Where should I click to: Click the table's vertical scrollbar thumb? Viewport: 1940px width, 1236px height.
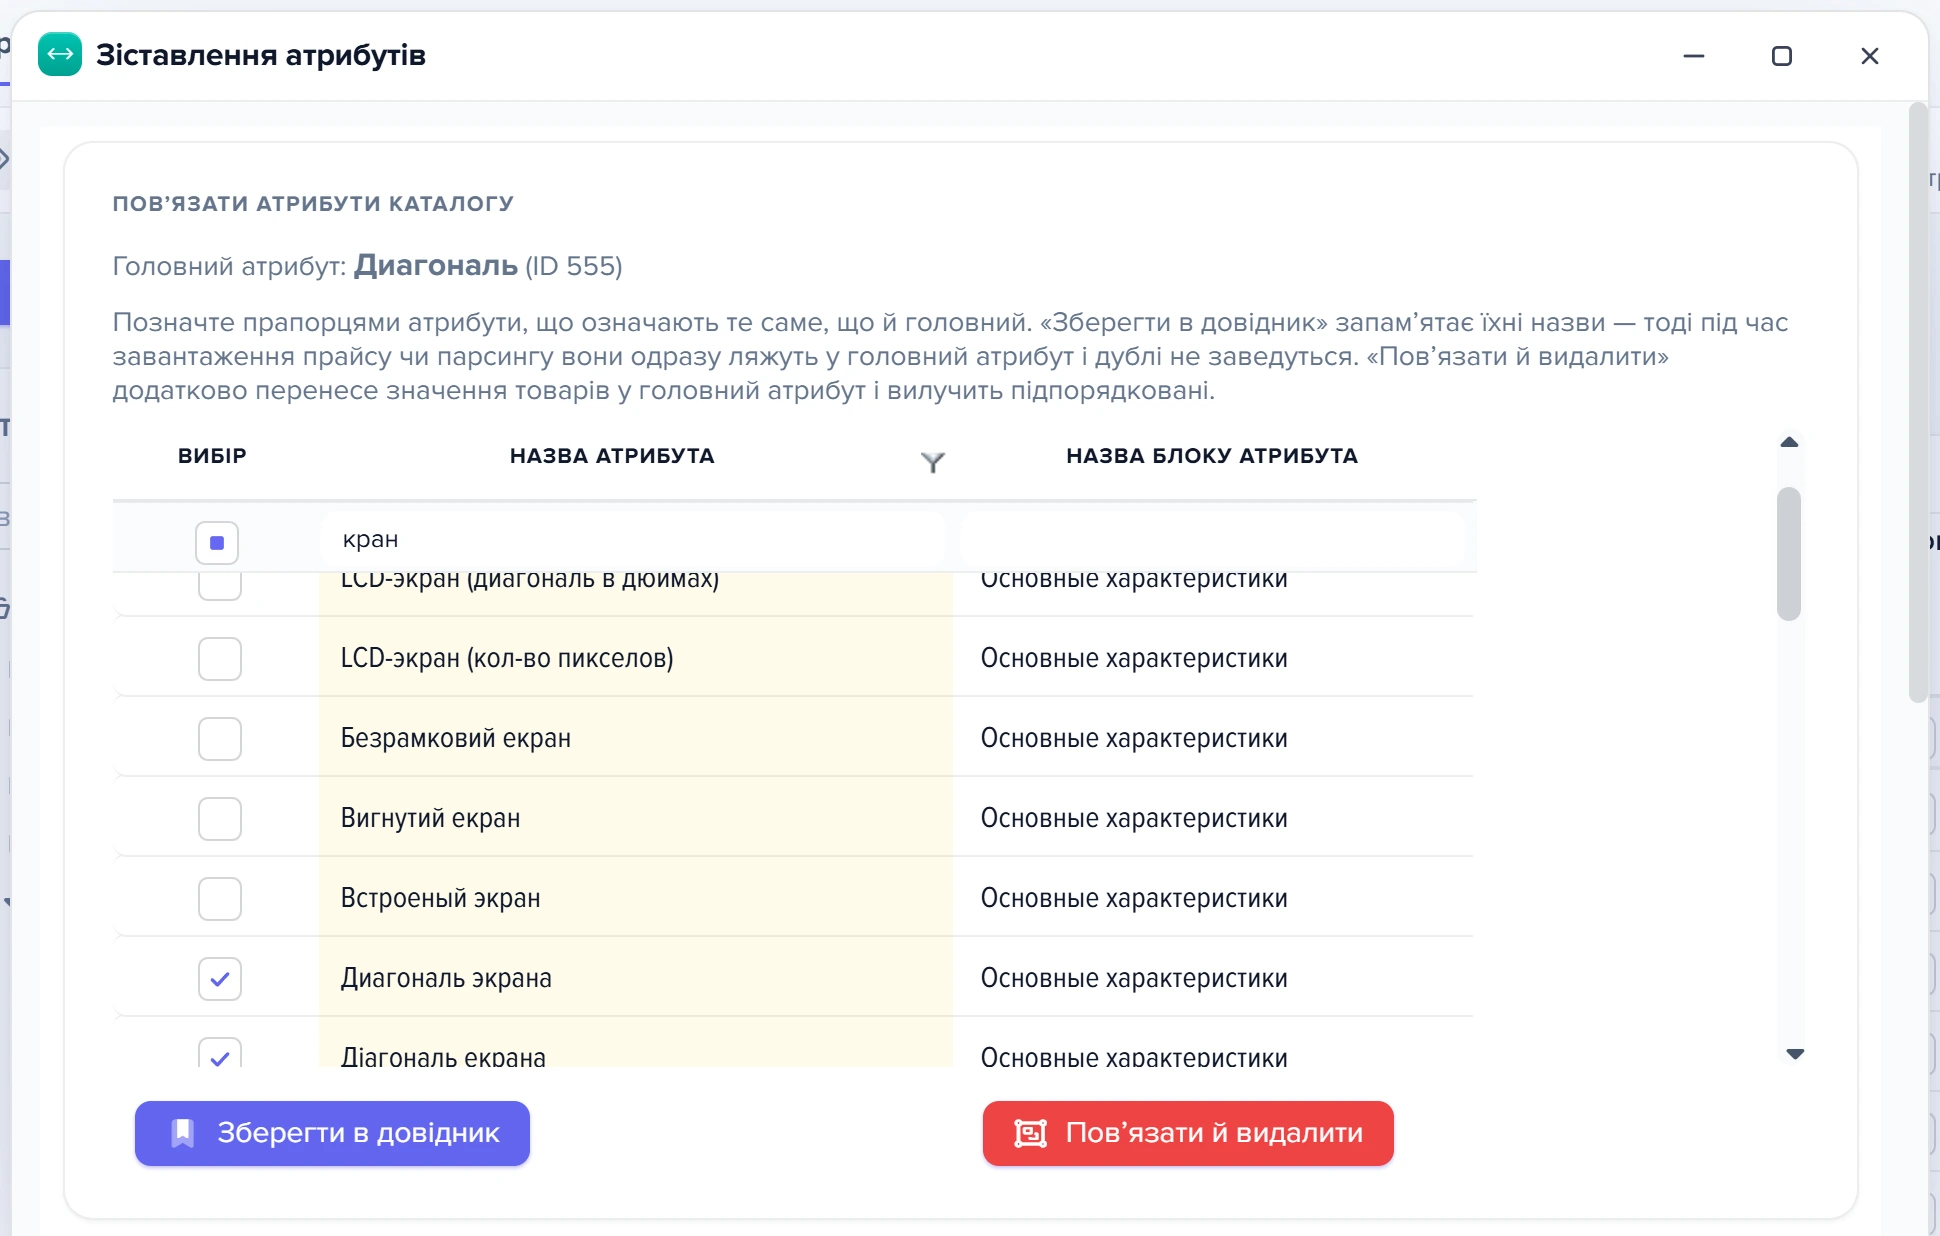click(1789, 553)
